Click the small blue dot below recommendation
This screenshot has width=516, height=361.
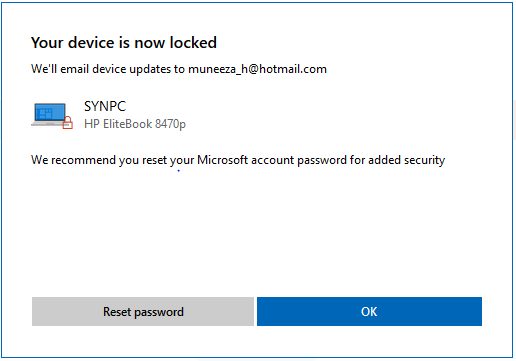[x=179, y=171]
